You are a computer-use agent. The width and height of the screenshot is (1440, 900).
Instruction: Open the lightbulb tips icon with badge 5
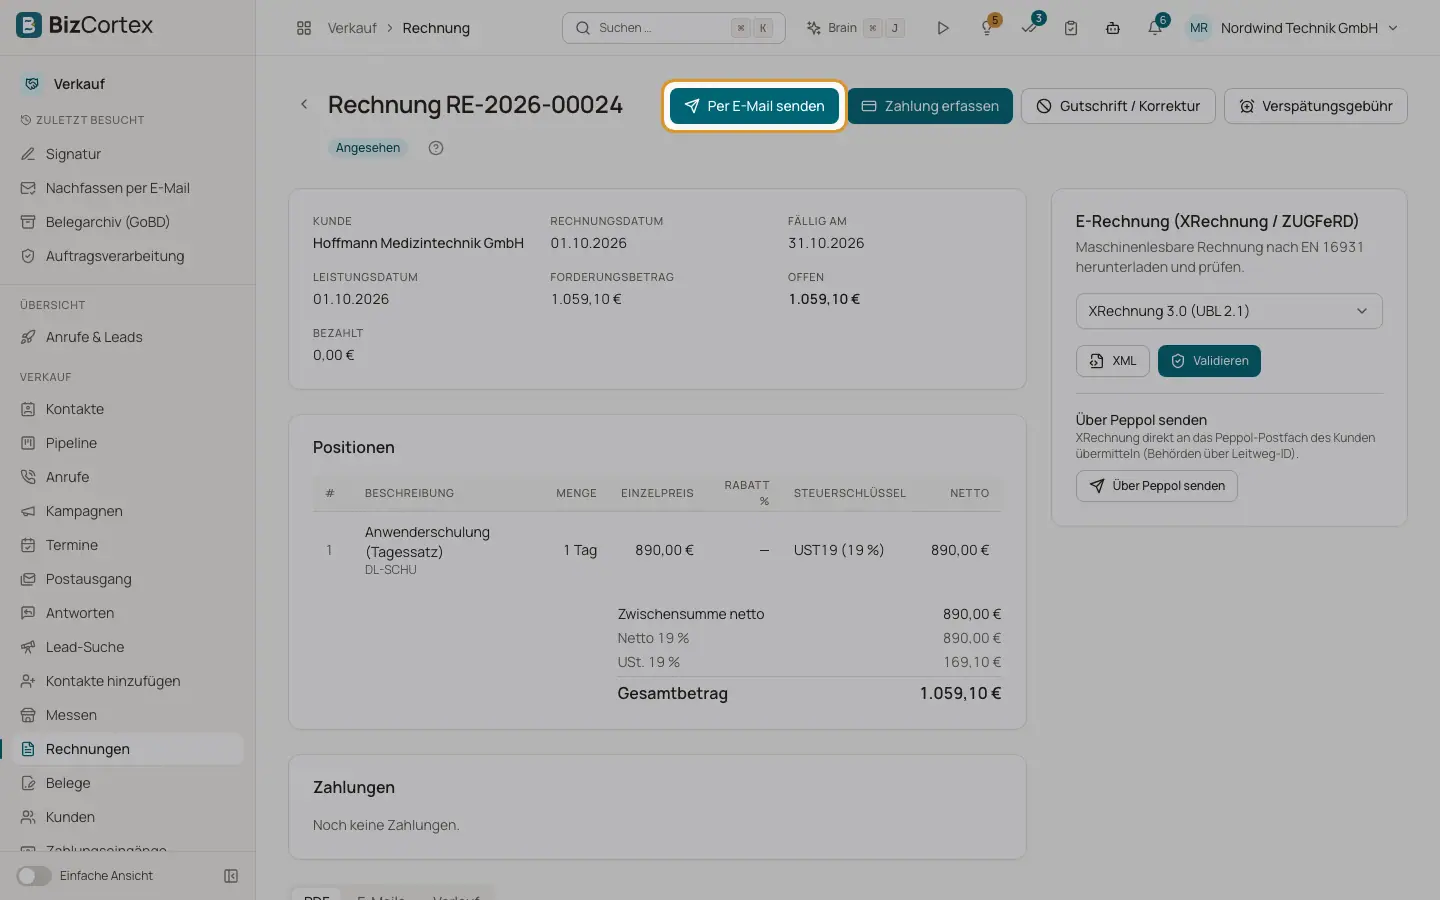[x=988, y=27]
